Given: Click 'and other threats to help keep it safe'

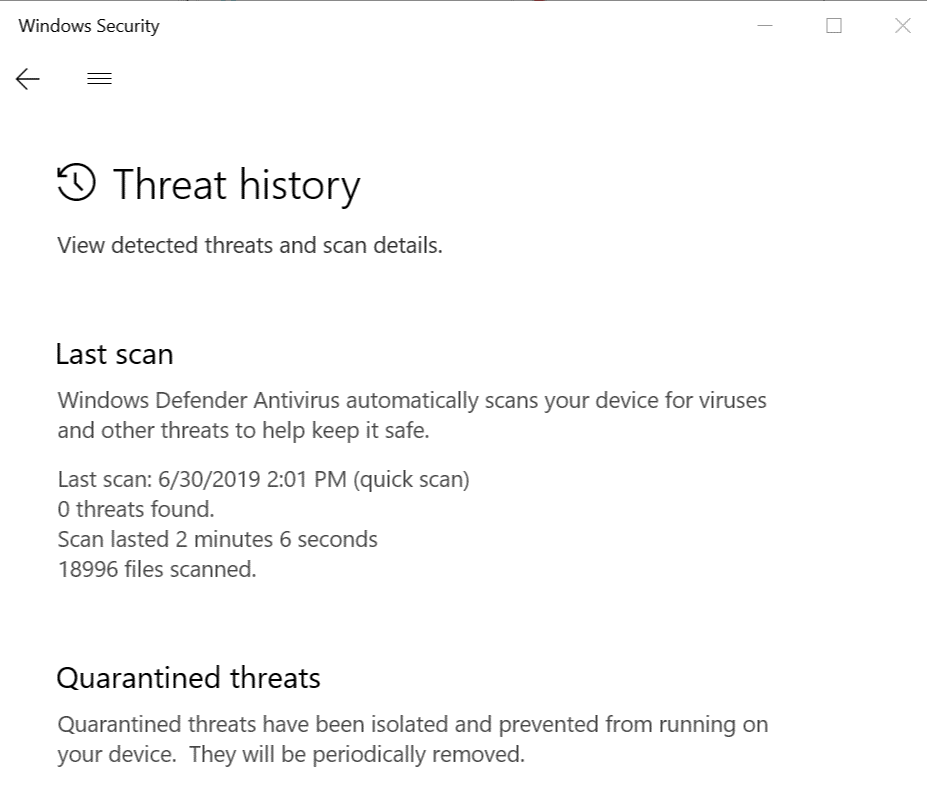Looking at the screenshot, I should pos(243,431).
